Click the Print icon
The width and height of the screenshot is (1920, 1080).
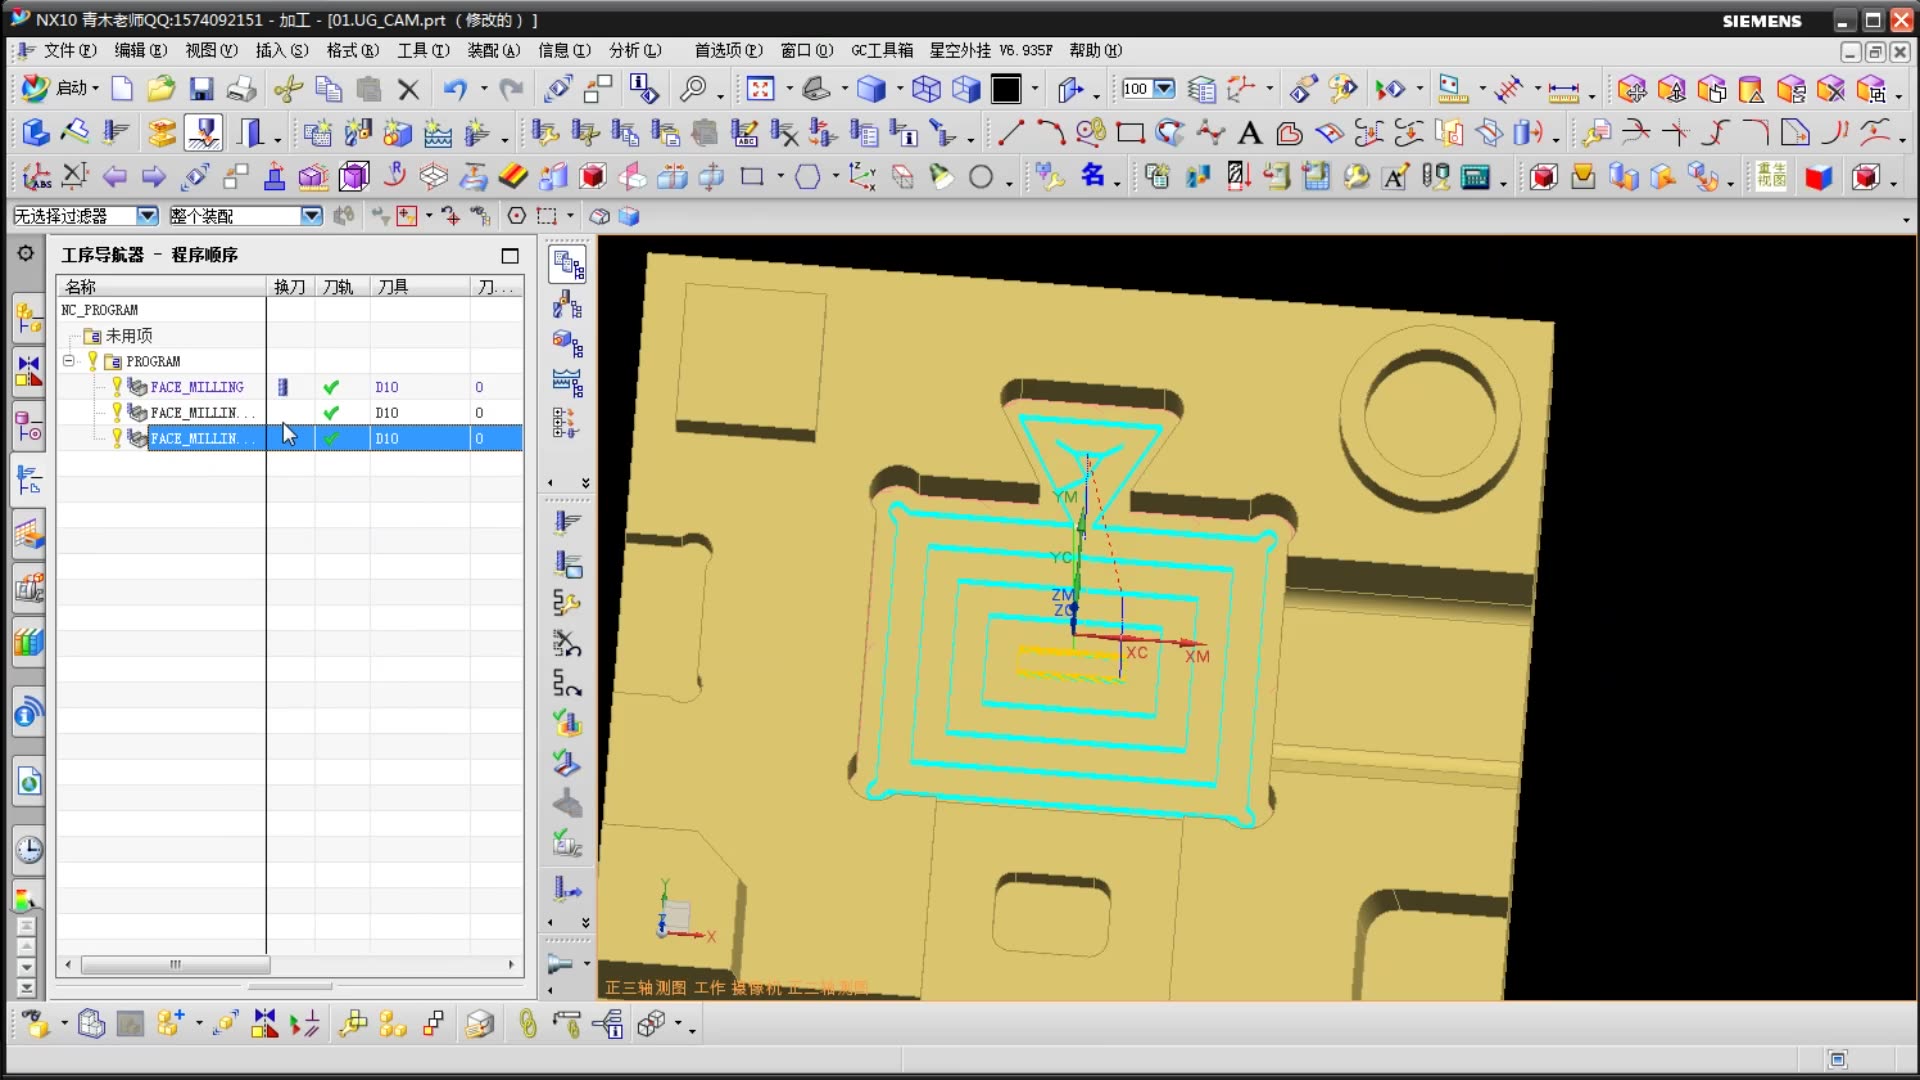[241, 90]
